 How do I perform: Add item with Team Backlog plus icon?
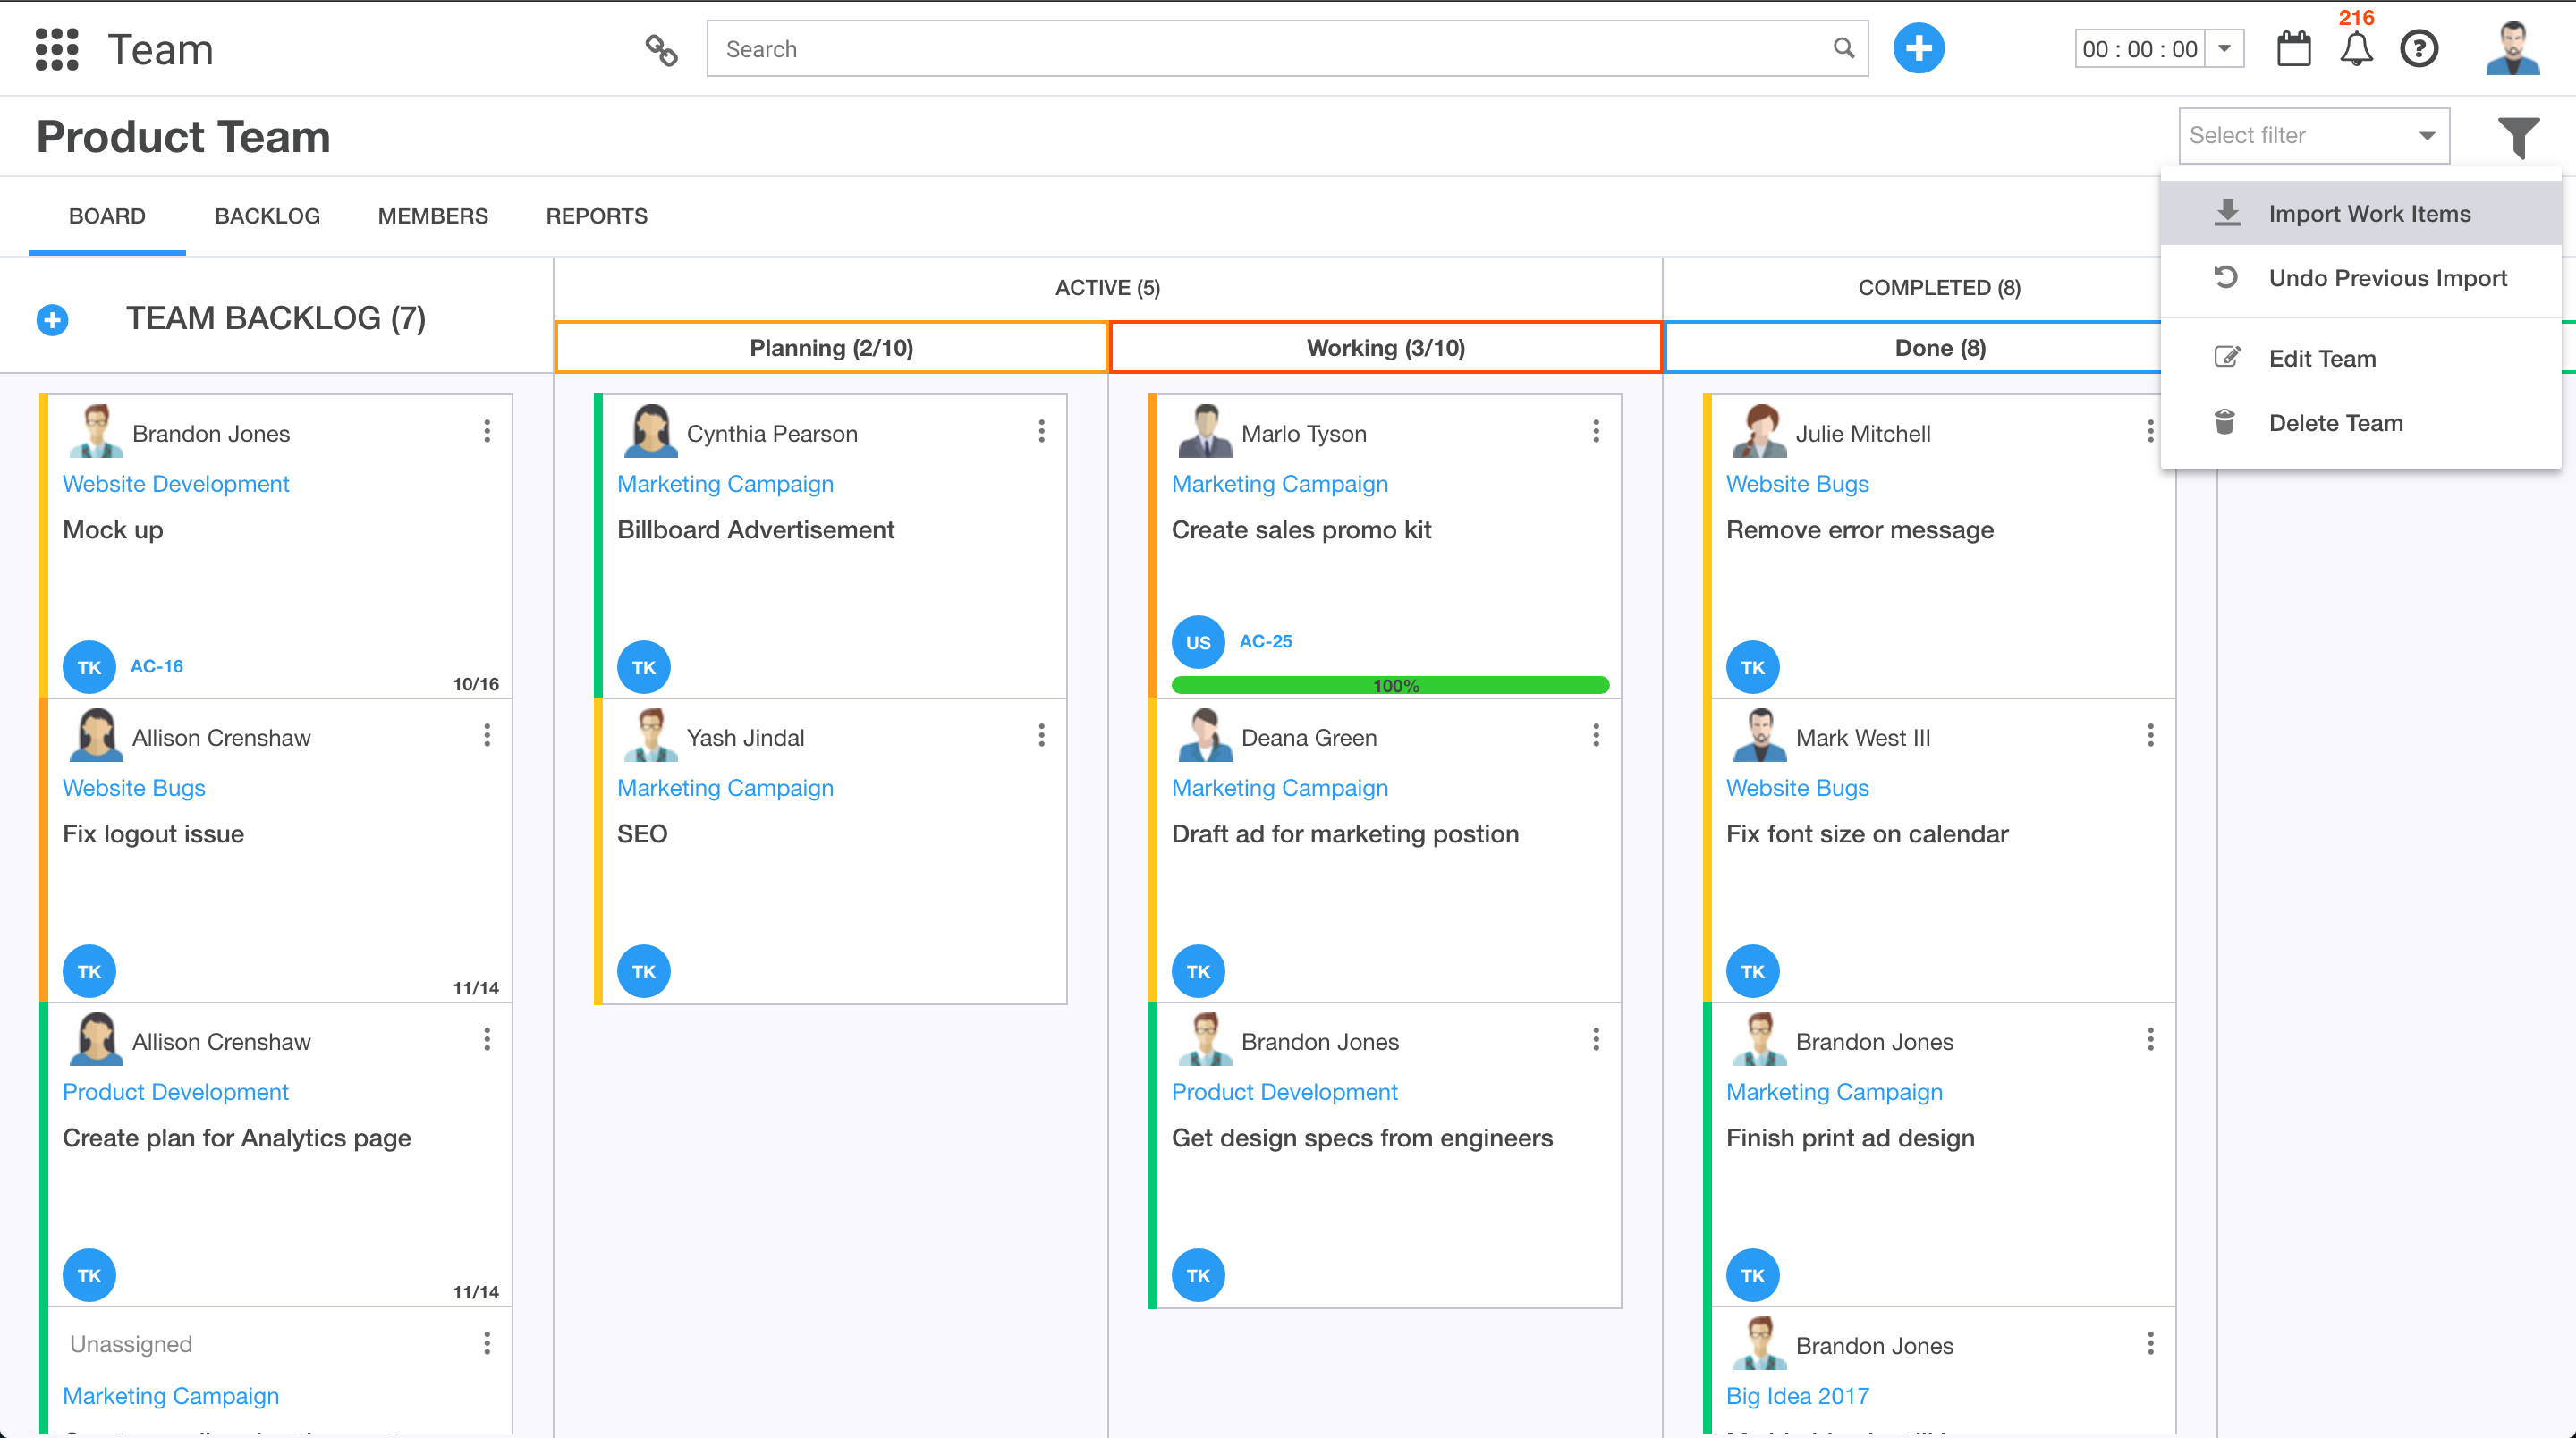click(x=52, y=320)
